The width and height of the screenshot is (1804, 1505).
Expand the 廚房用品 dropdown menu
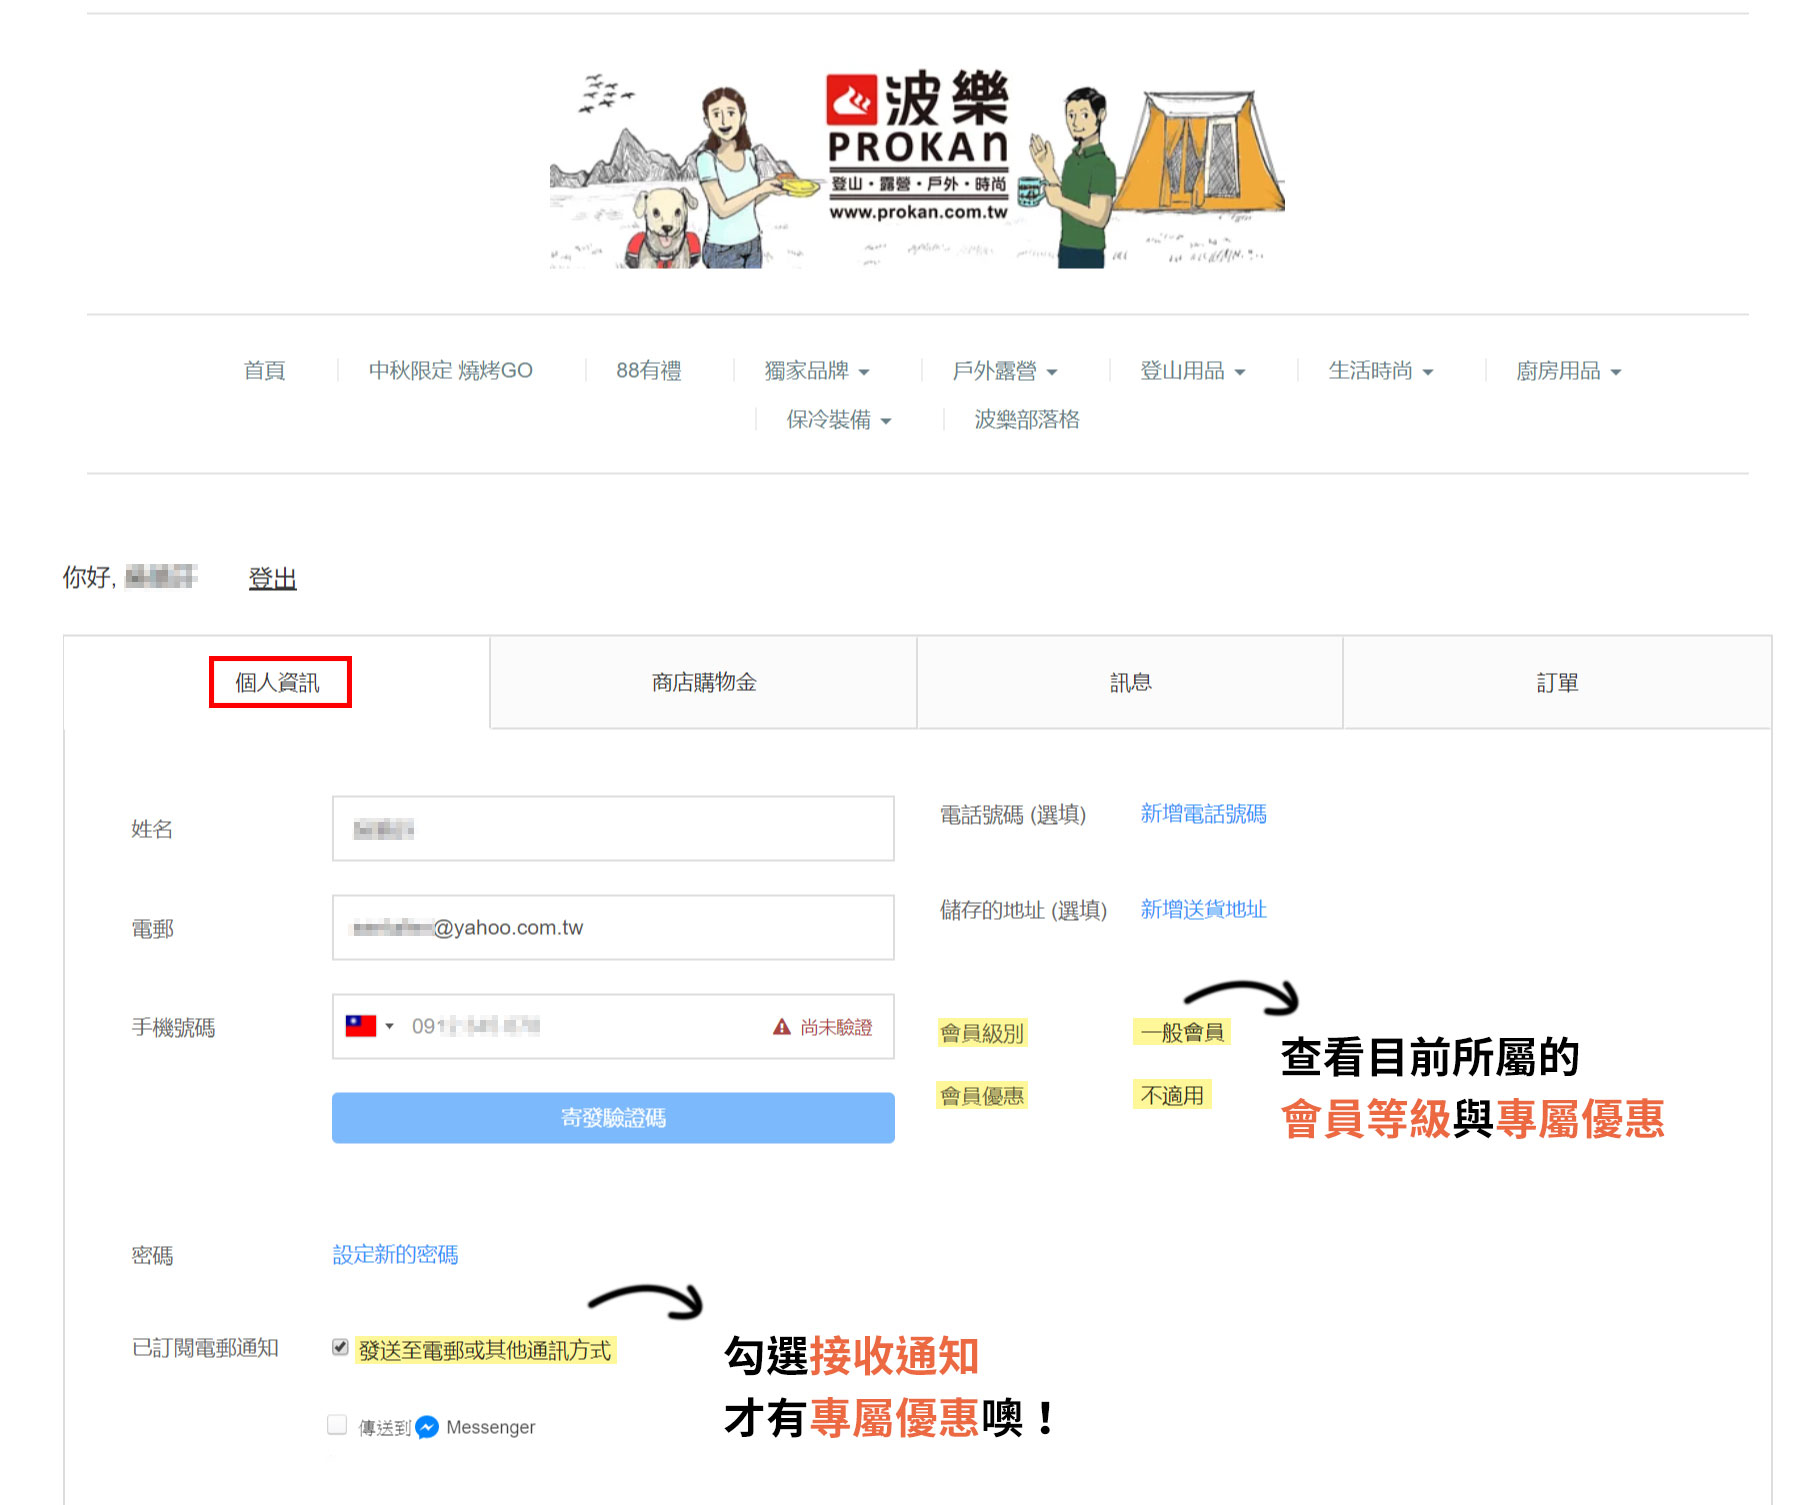(1568, 371)
